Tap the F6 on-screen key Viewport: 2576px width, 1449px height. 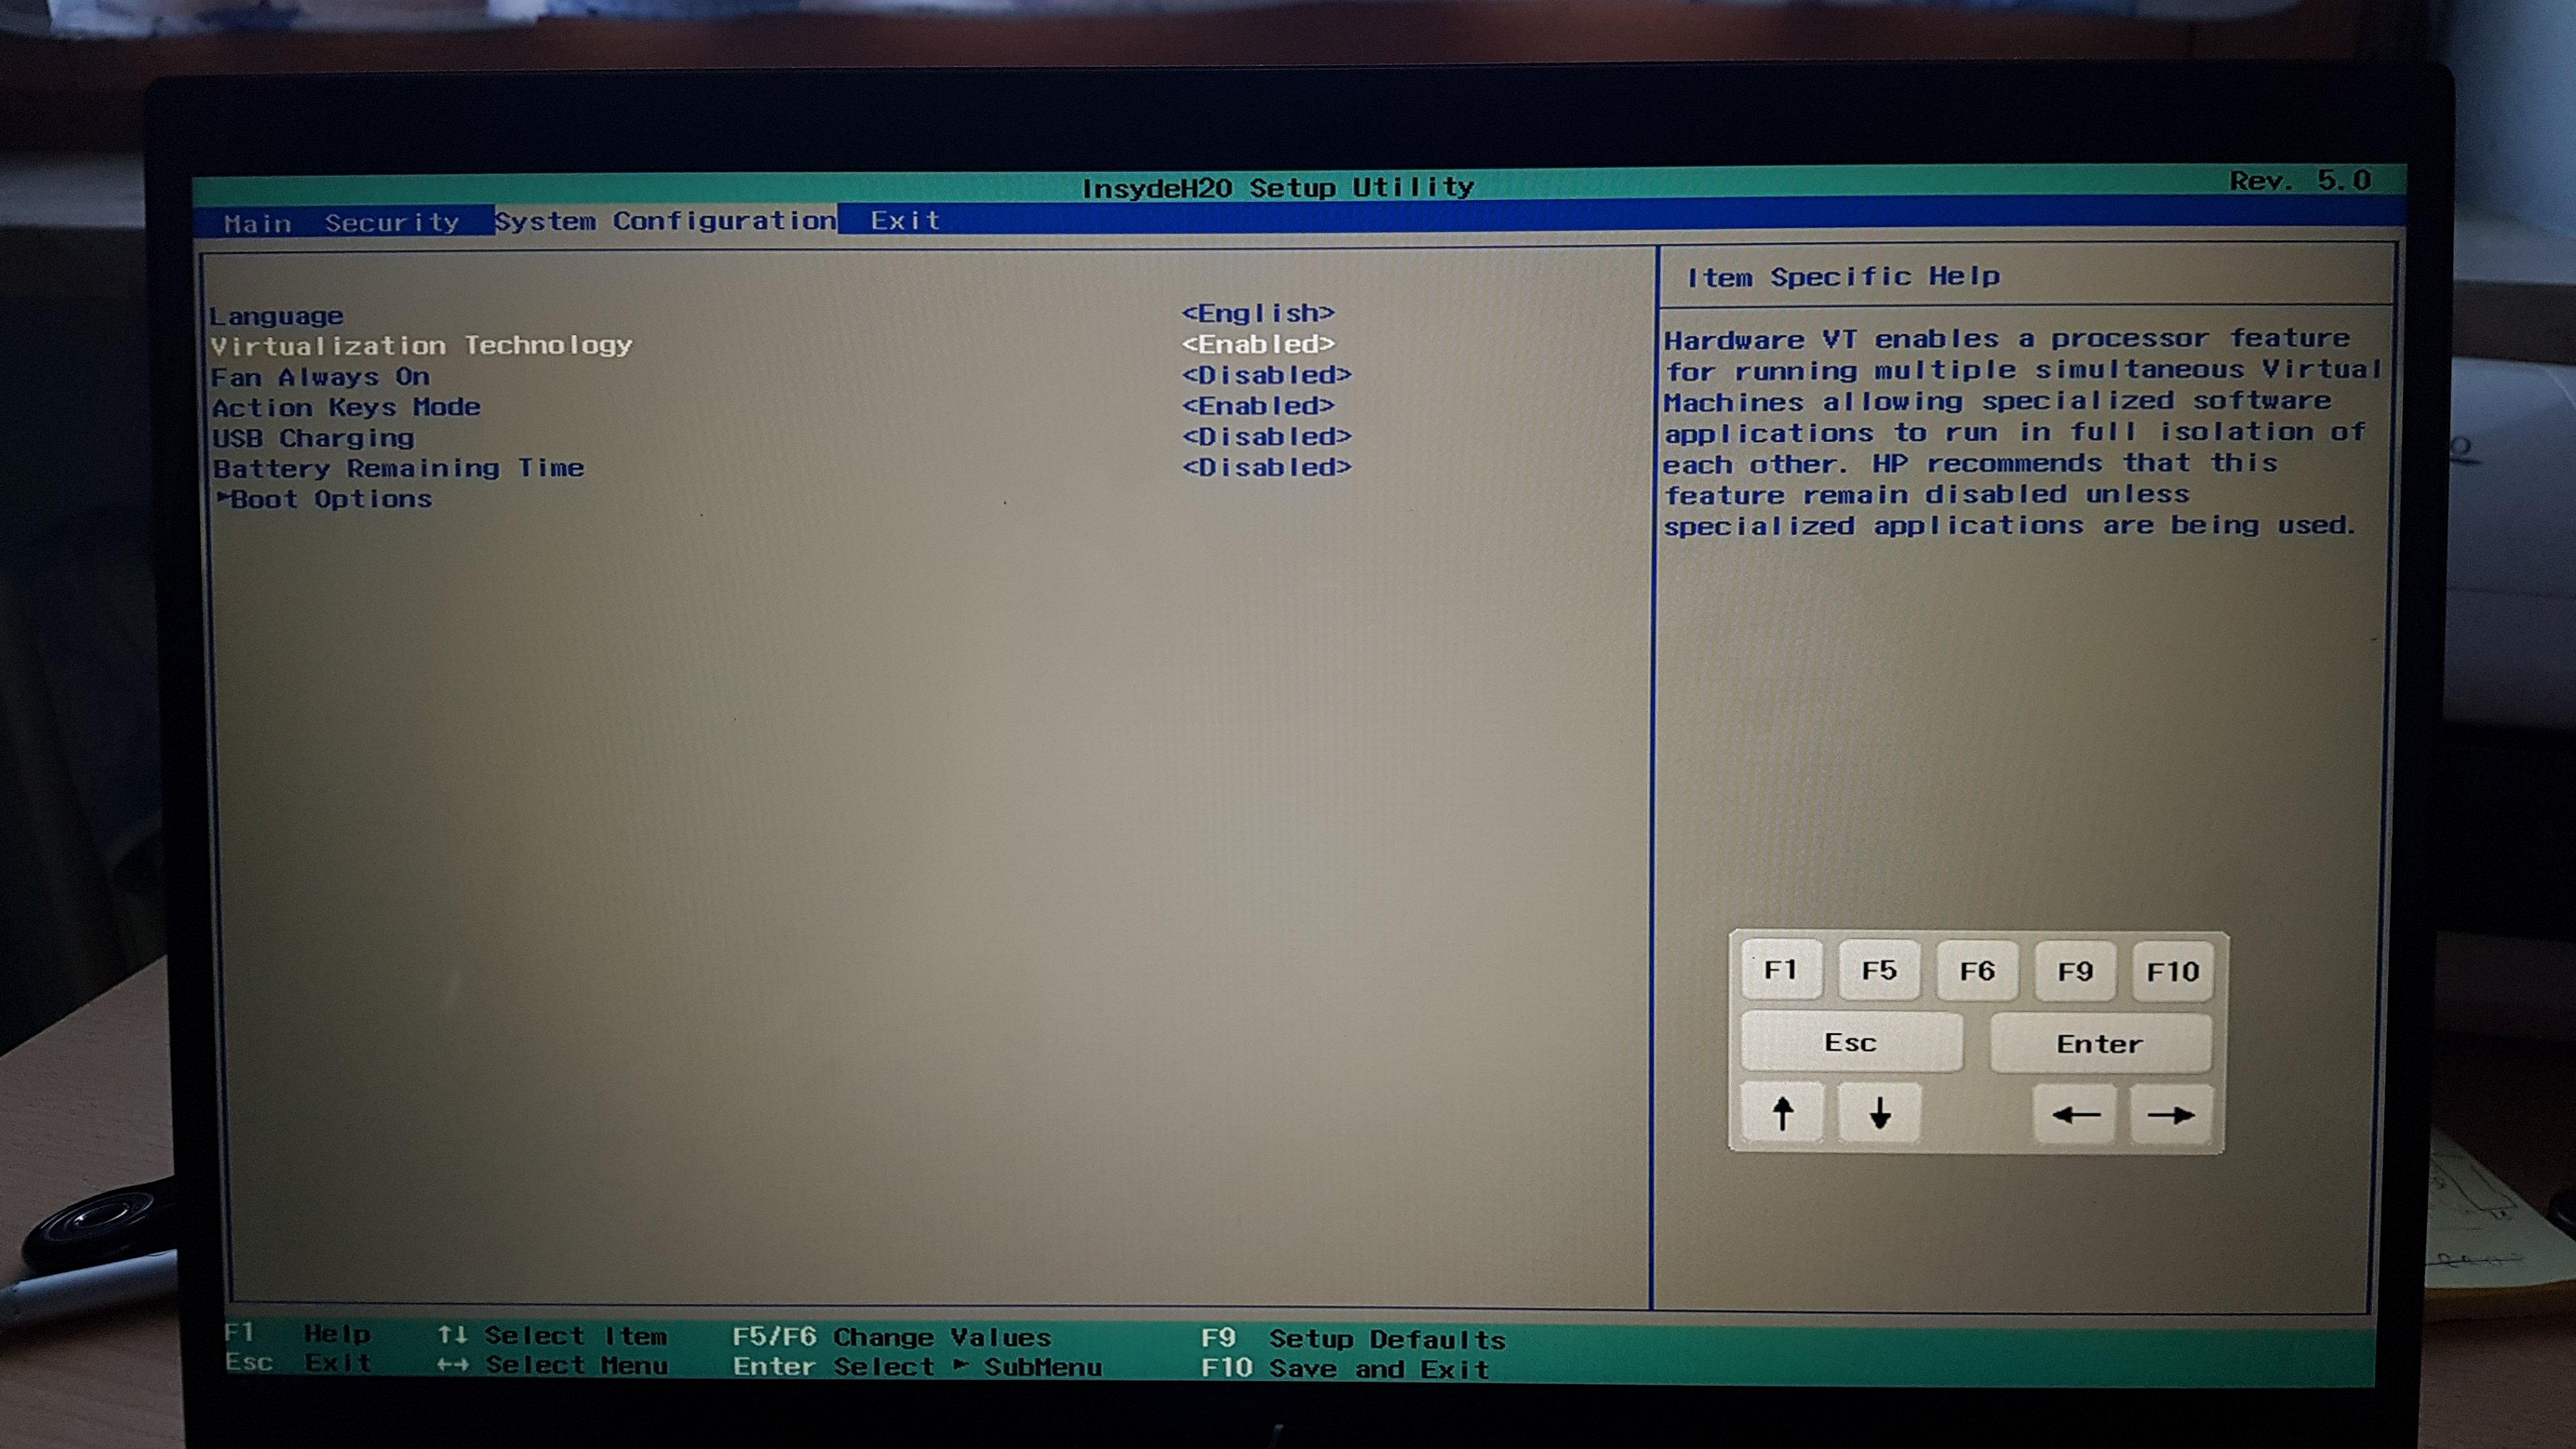click(x=1976, y=971)
